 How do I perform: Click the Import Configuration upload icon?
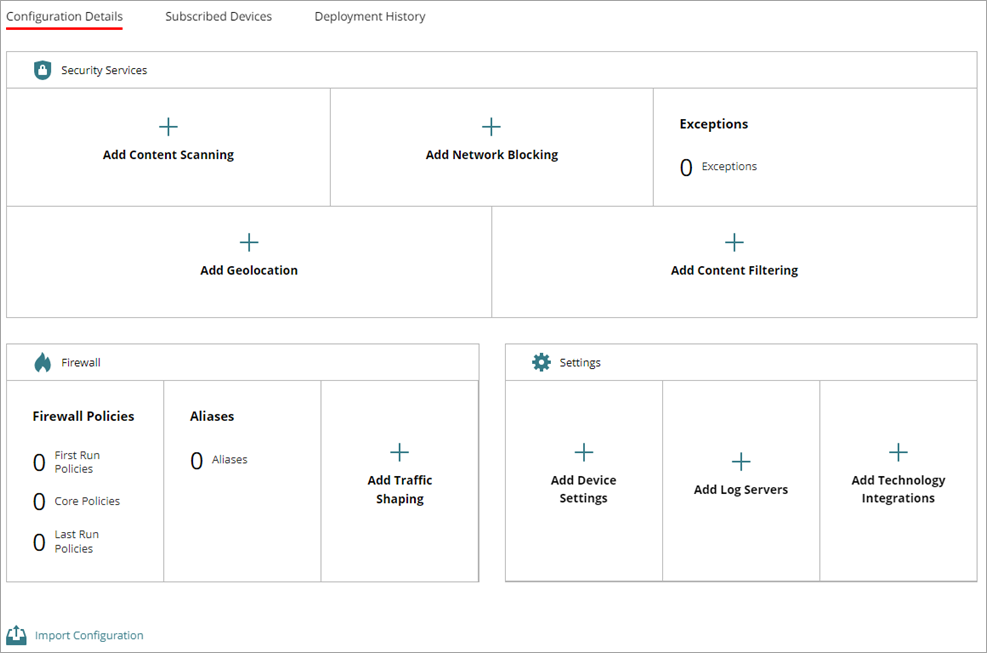[x=15, y=634]
